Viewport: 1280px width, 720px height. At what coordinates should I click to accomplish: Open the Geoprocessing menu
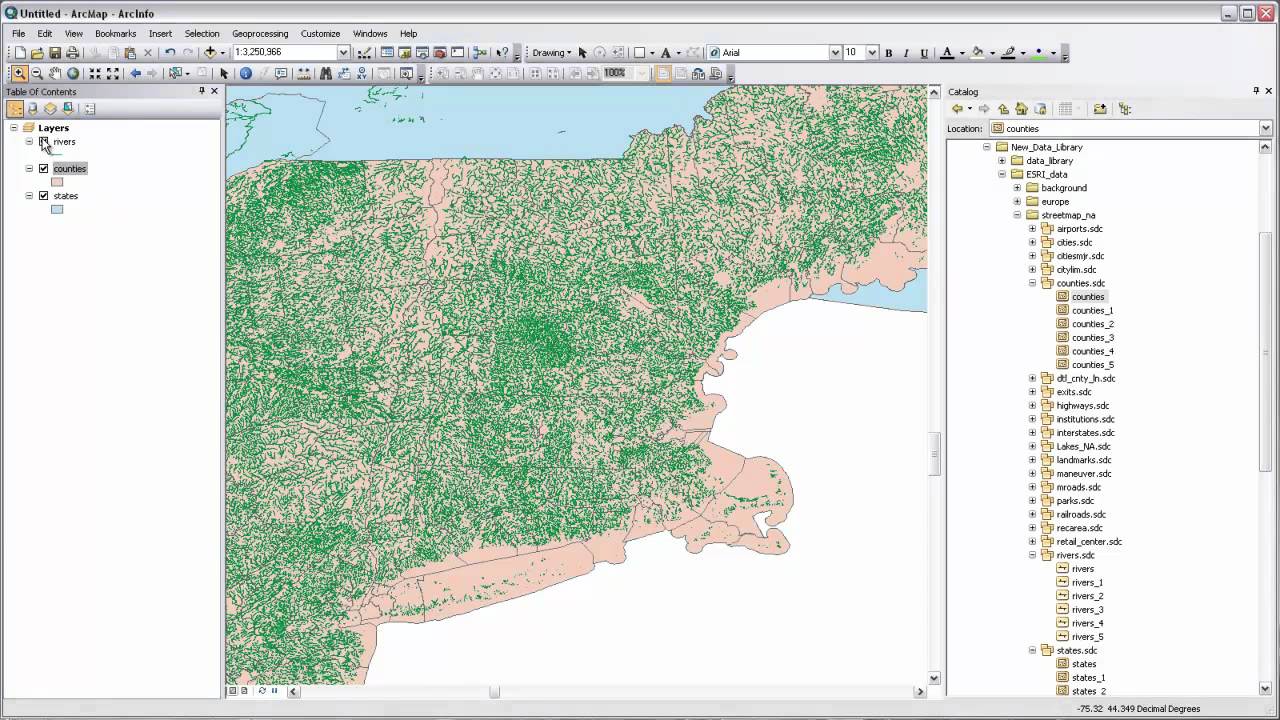[x=260, y=33]
